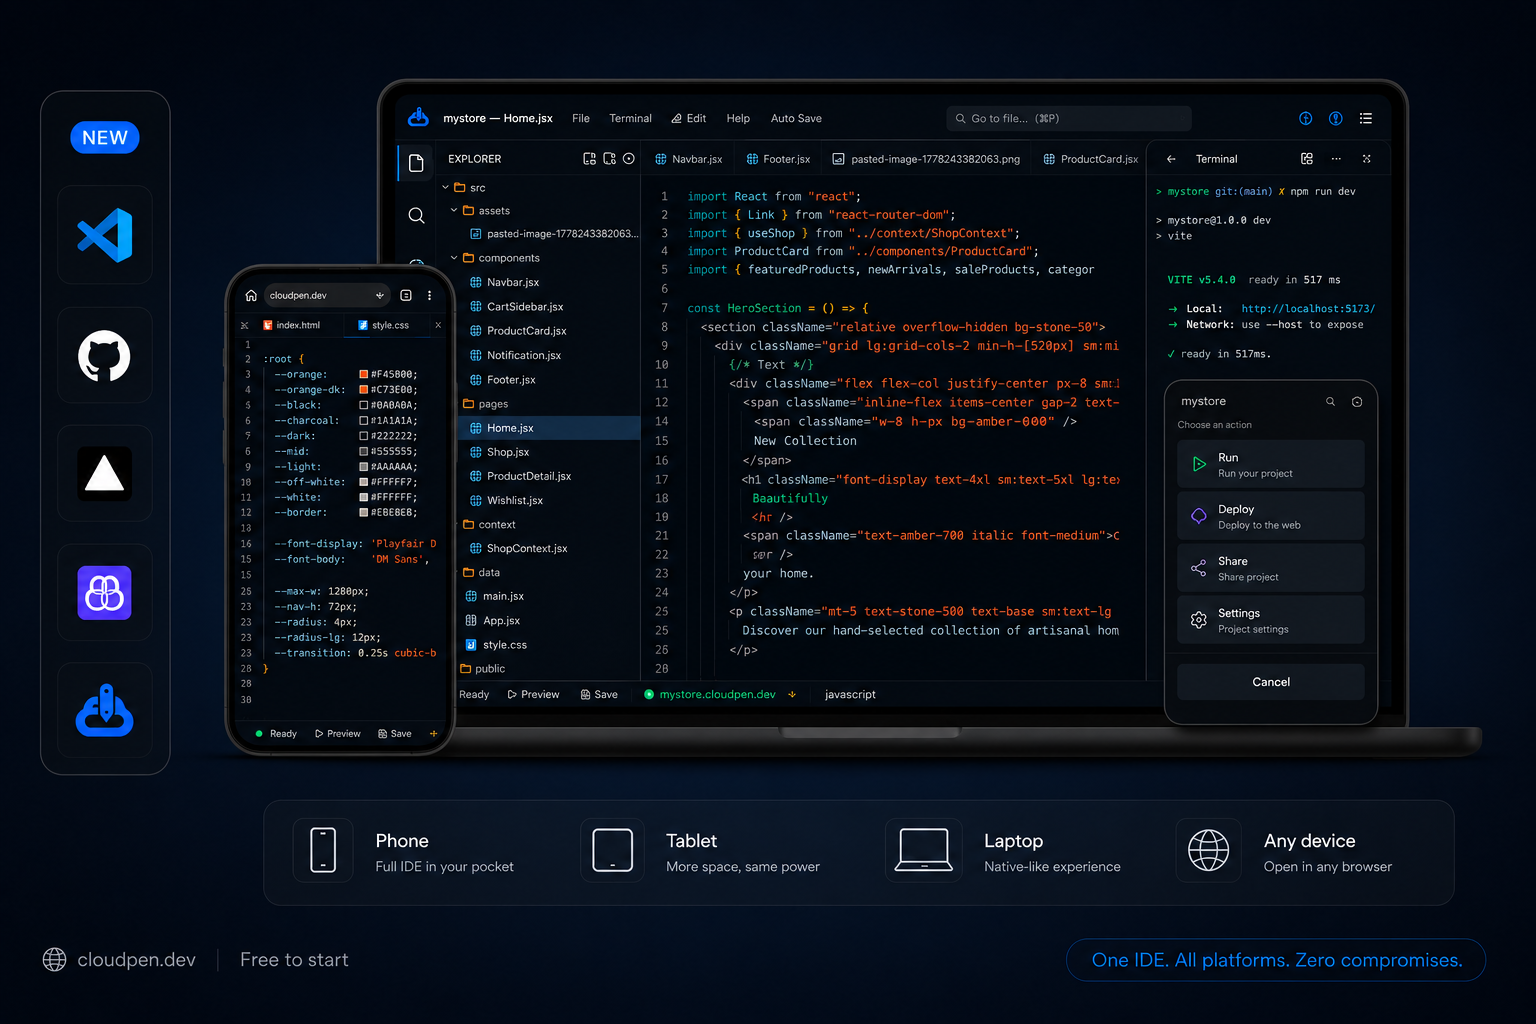Image resolution: width=1536 pixels, height=1024 pixels.
Task: Open the Help menu
Action: click(x=738, y=118)
